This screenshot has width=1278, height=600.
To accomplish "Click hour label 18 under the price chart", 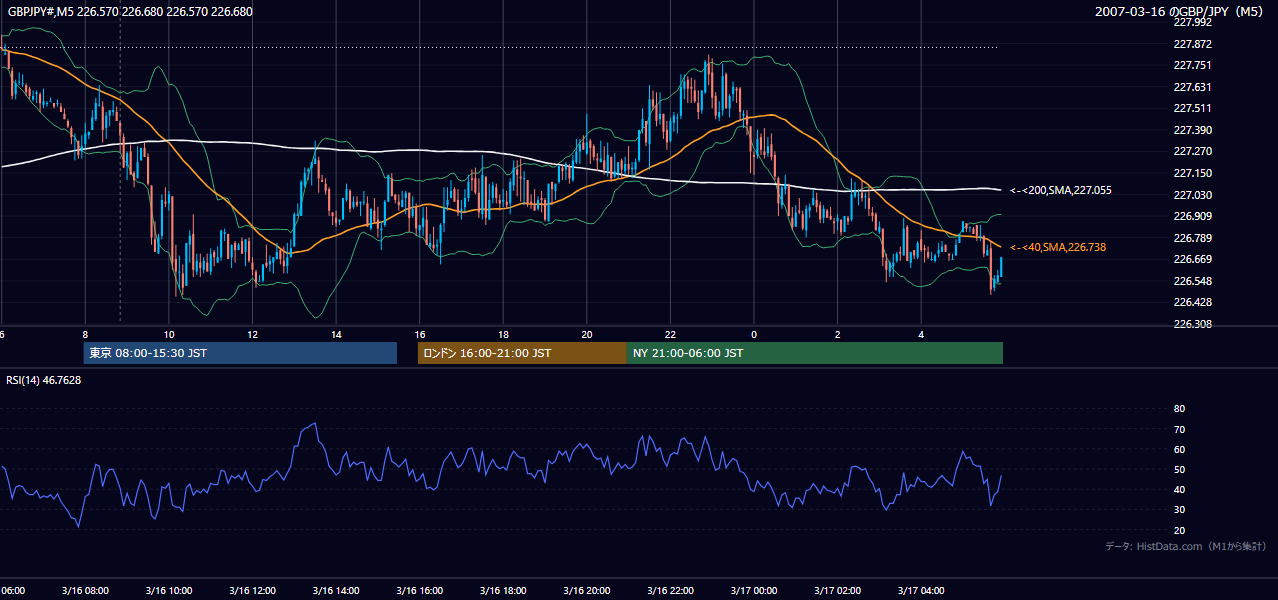I will coord(503,335).
